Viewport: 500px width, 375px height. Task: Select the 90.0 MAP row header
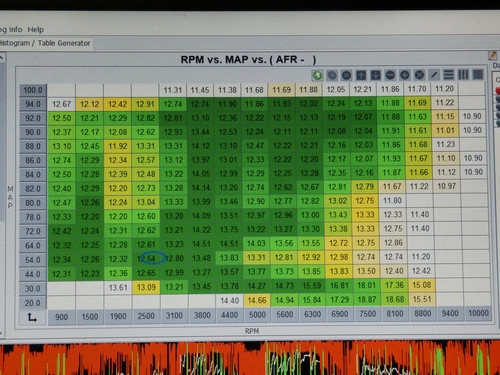click(33, 132)
